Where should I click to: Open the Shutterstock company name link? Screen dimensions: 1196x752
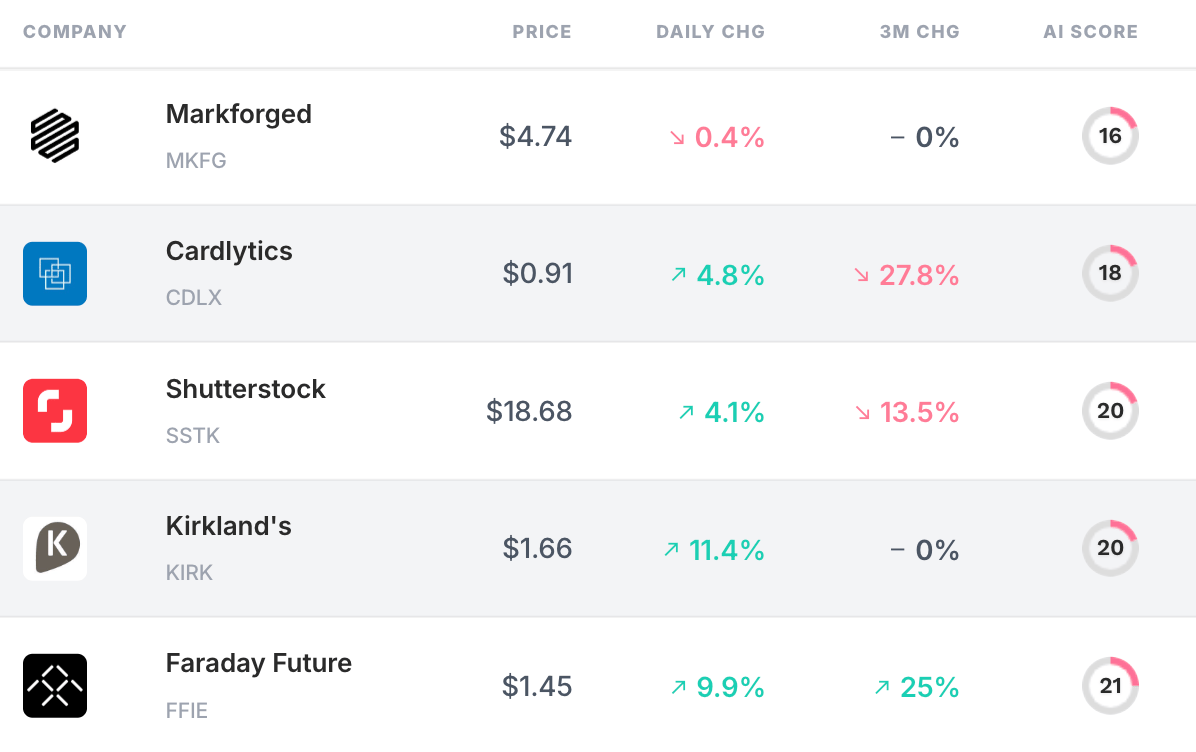pyautogui.click(x=246, y=389)
